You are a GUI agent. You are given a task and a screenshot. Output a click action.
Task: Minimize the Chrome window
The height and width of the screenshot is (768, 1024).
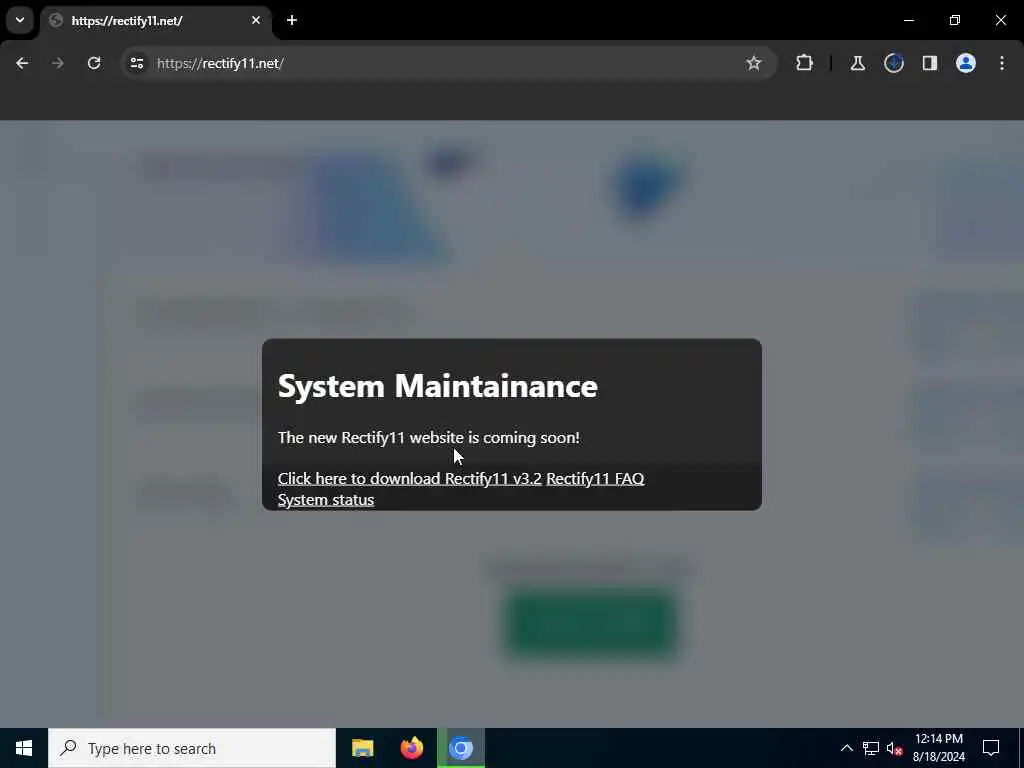click(908, 20)
